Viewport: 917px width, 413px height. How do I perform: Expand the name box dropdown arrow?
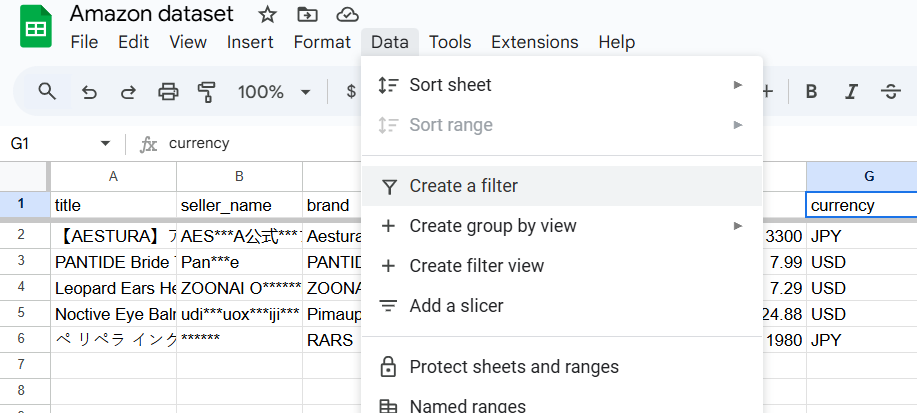(x=105, y=144)
